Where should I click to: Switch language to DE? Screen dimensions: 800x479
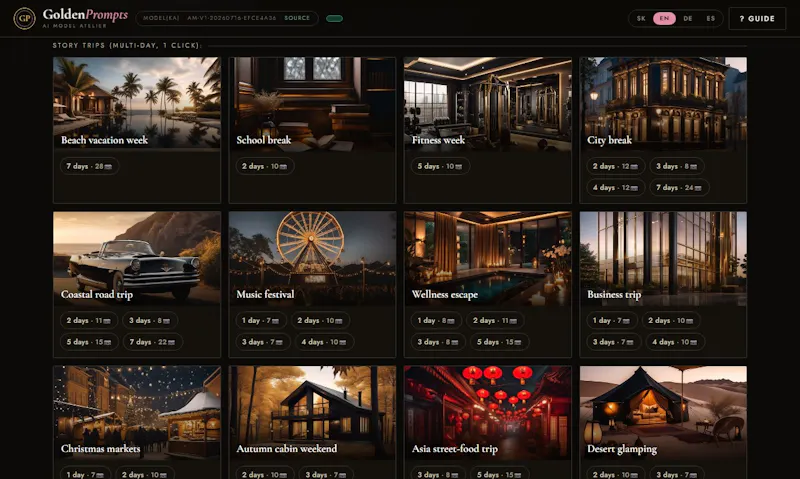(x=688, y=18)
